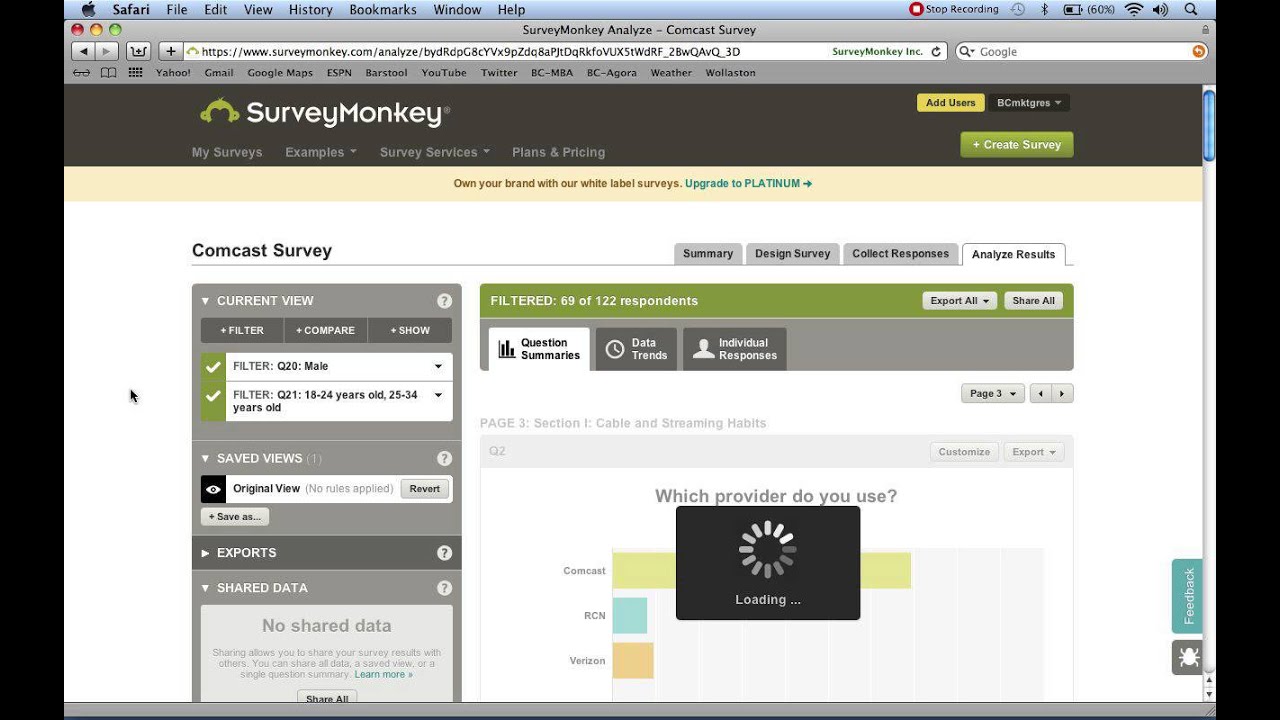1280x720 pixels.
Task: Click the add bookmark plus button
Action: (x=171, y=51)
